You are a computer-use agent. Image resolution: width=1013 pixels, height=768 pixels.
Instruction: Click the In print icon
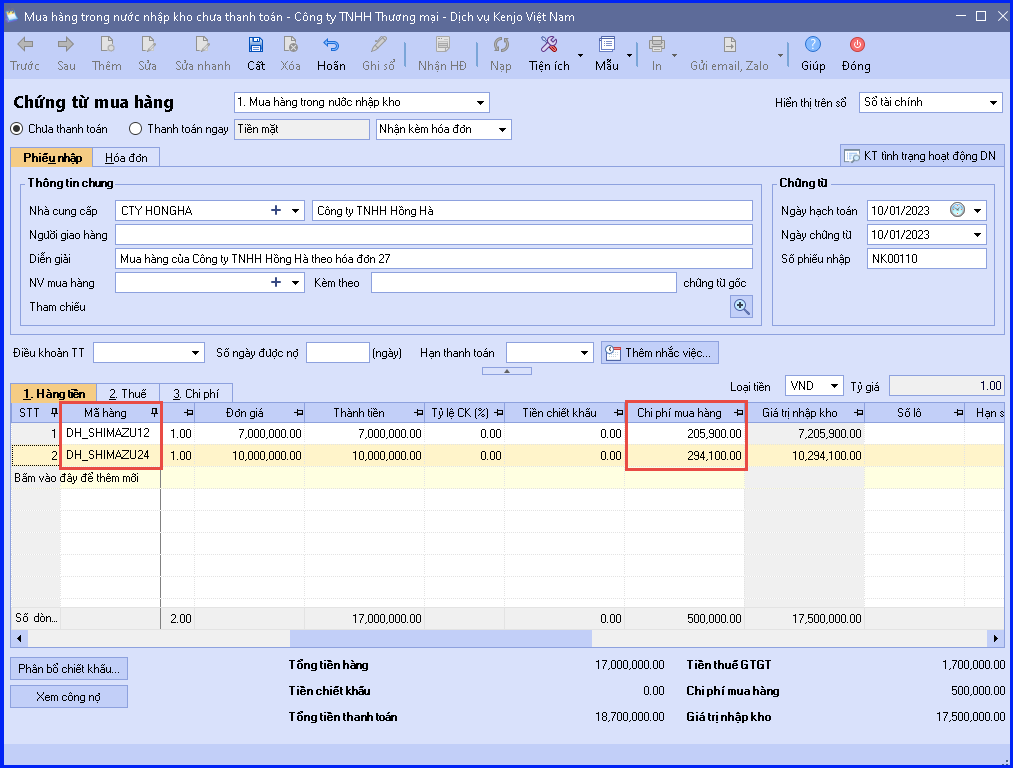pos(656,45)
